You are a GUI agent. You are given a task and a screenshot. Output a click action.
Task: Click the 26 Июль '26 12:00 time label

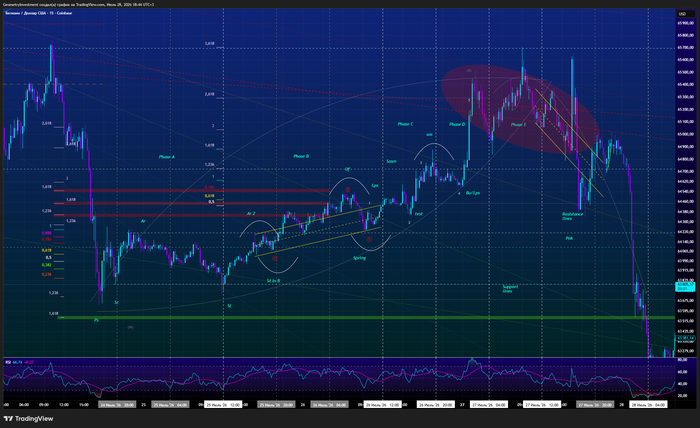click(x=382, y=405)
